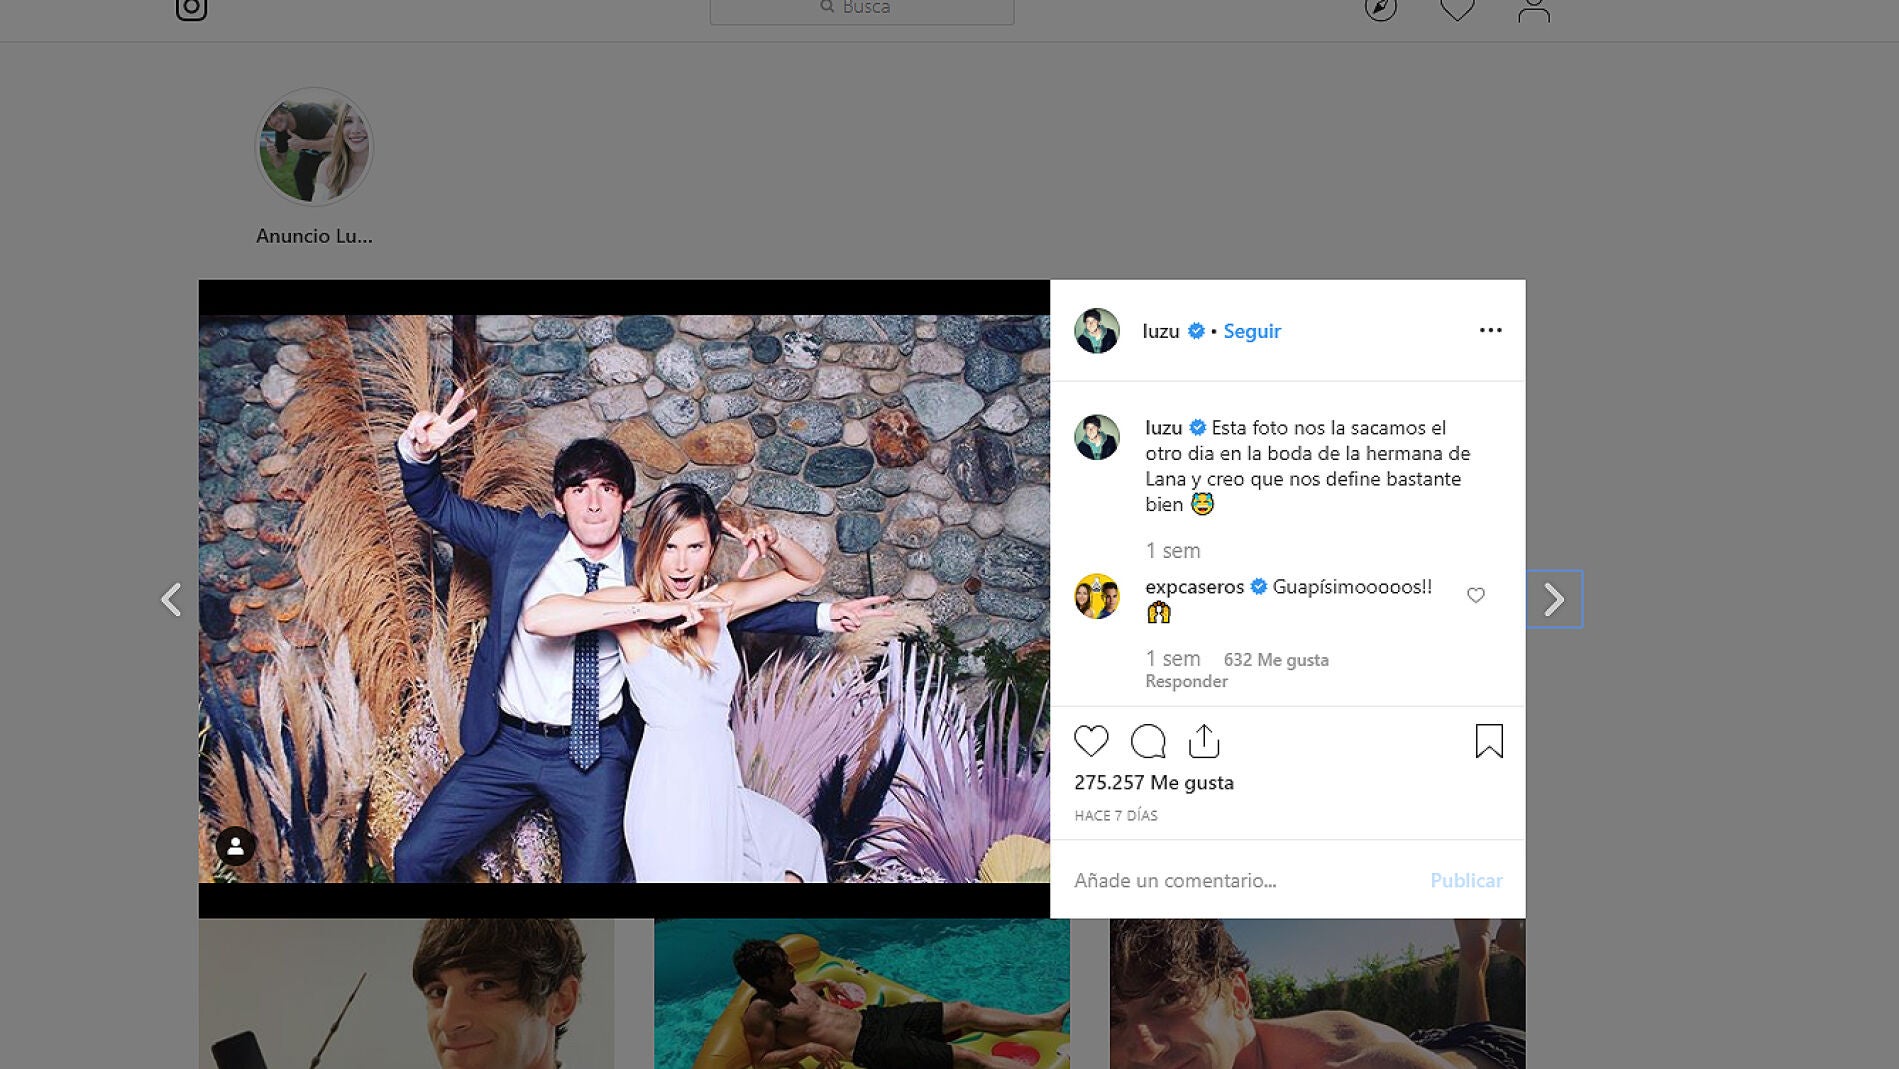
Task: Go to previous post with left arrow
Action: tap(171, 599)
